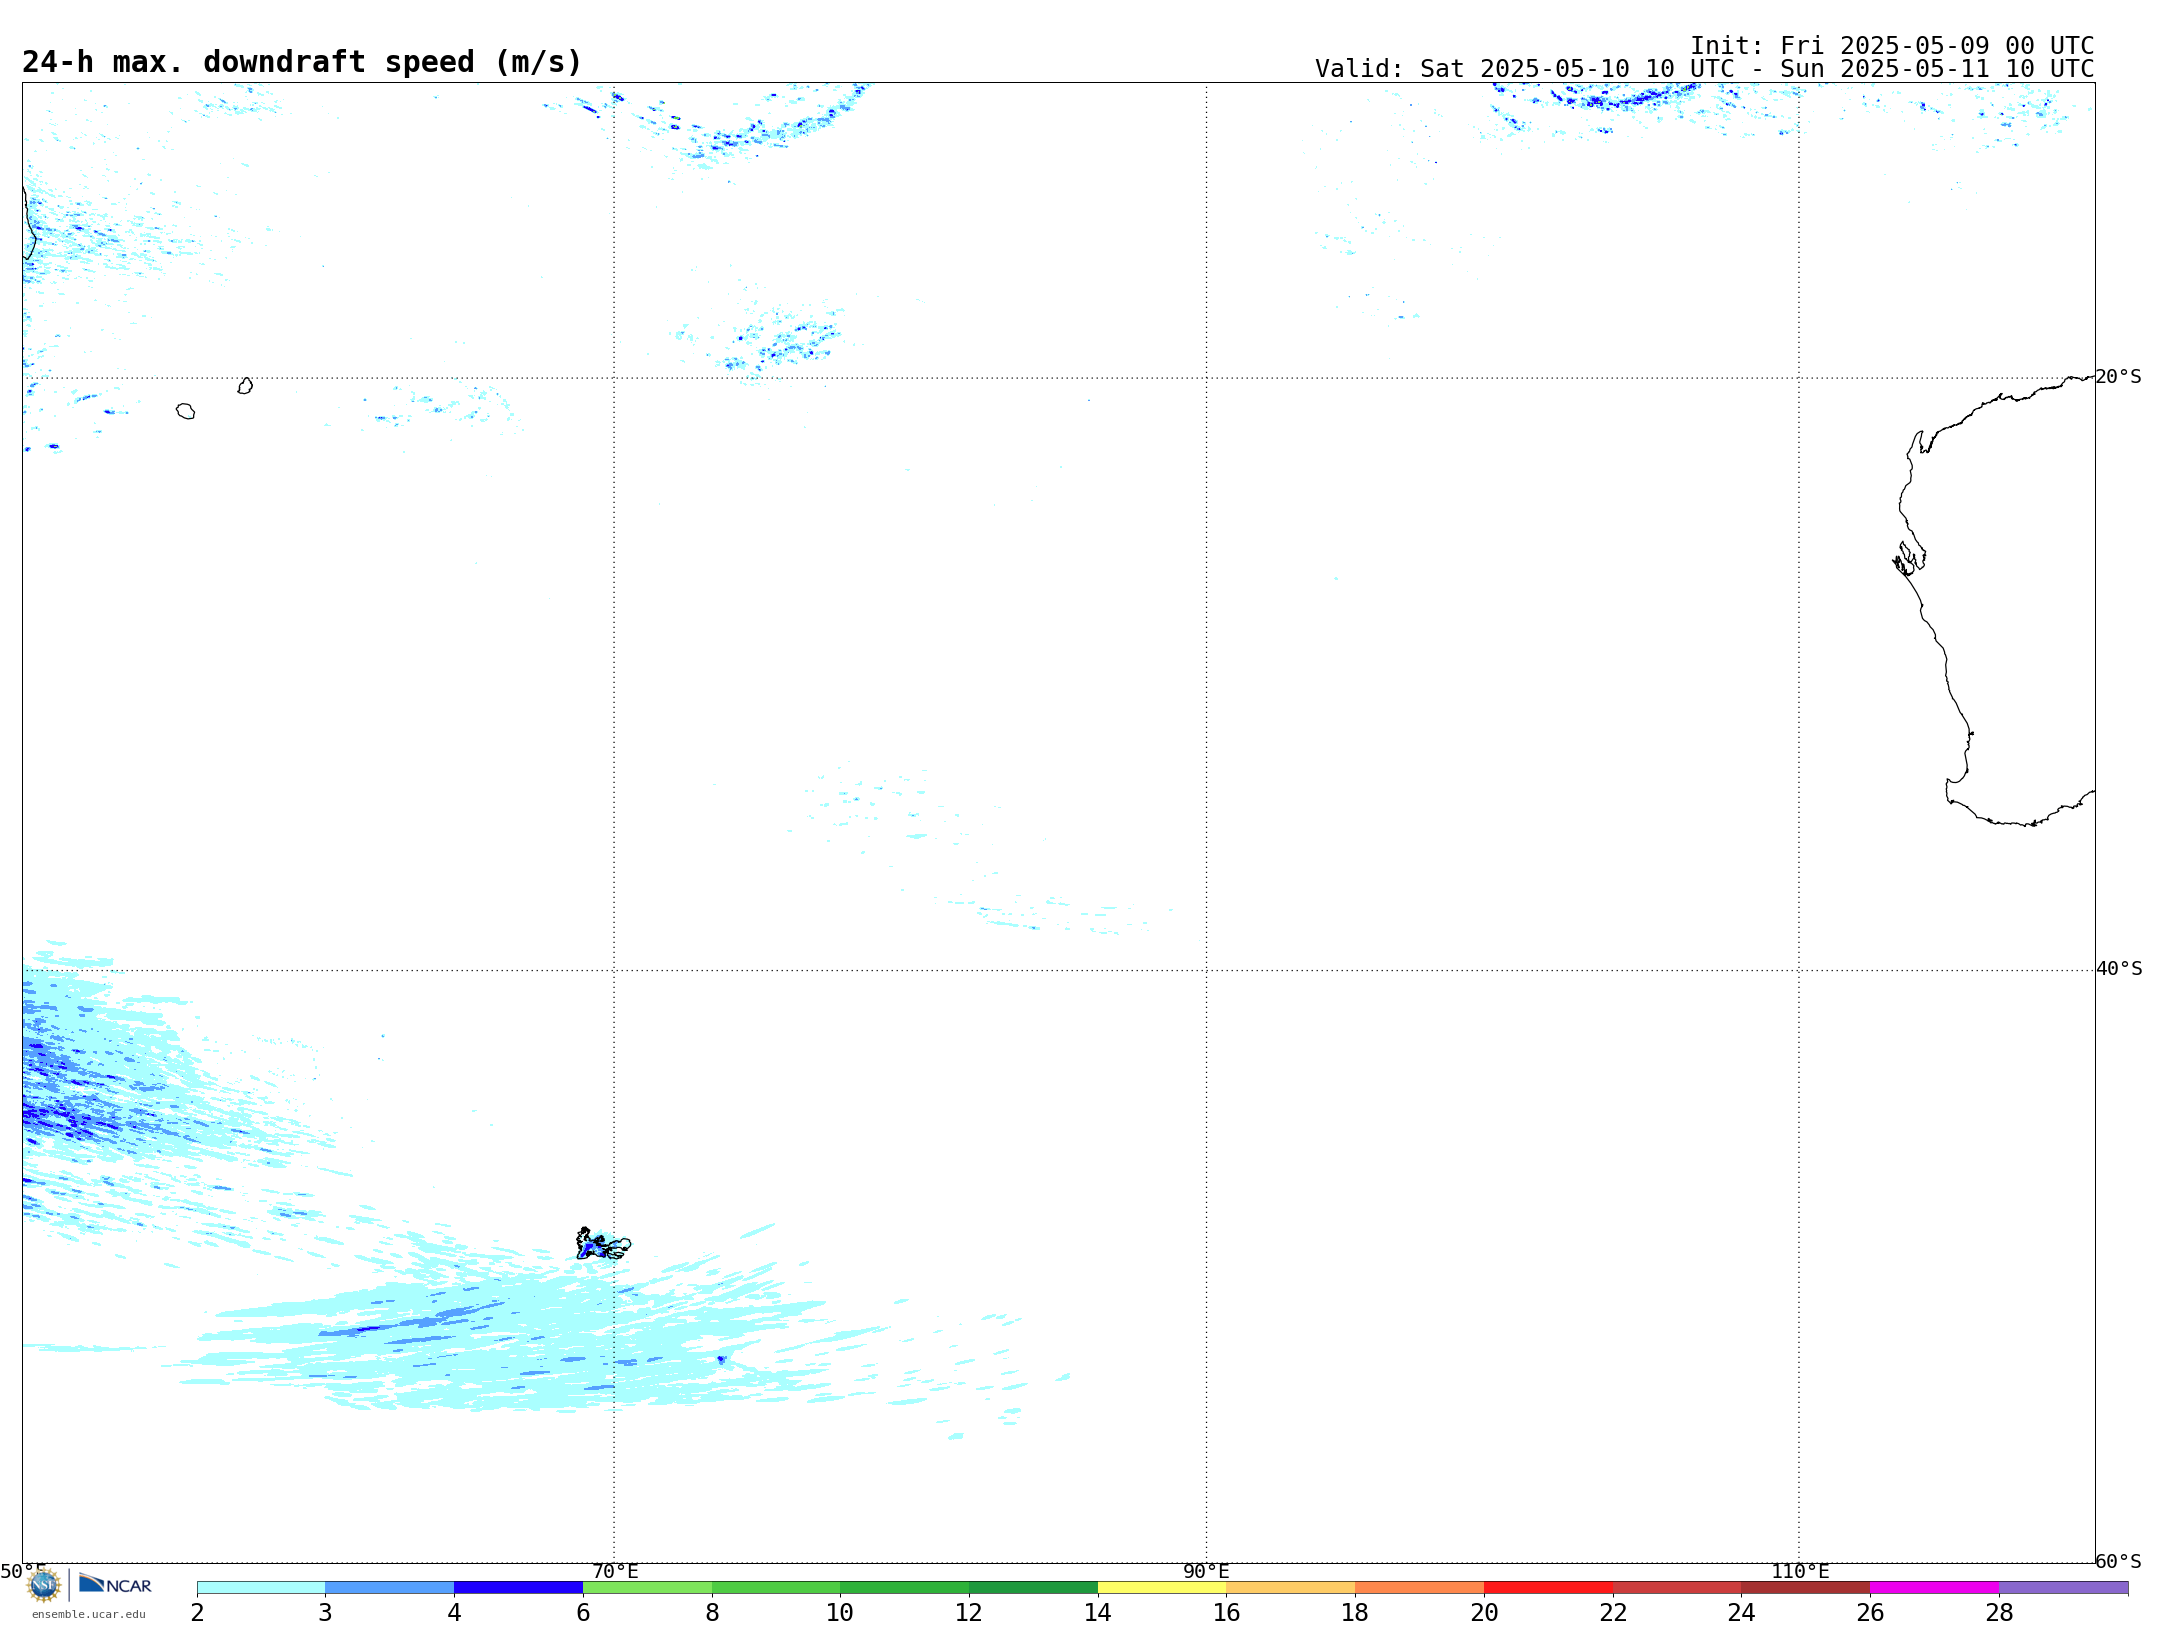
Task: Choose the bright red 20–22 m/s swatch
Action: [x=1549, y=1588]
